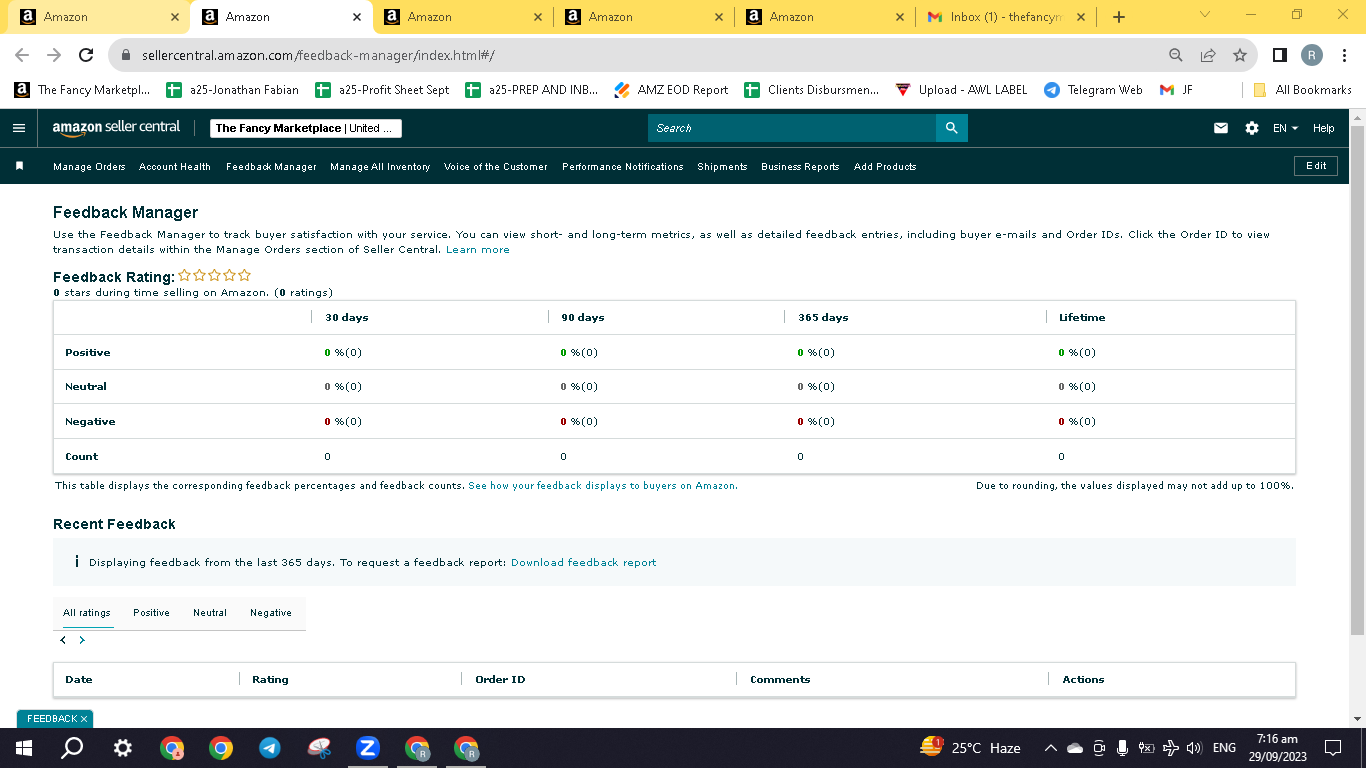
Task: Open the Upload - AWL LABEL bookmark
Action: (961, 90)
